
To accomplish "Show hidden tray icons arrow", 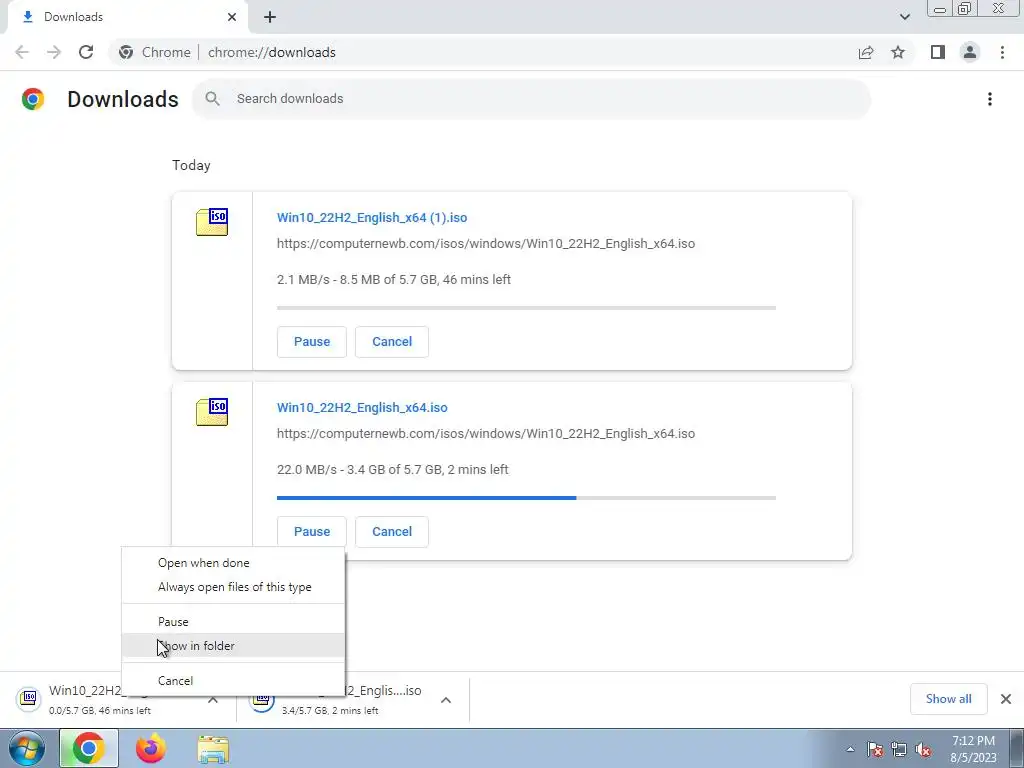I will 850,749.
